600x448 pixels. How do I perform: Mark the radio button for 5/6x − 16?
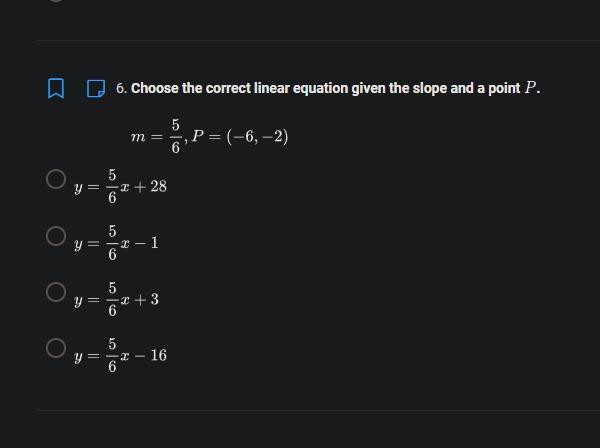(x=56, y=348)
